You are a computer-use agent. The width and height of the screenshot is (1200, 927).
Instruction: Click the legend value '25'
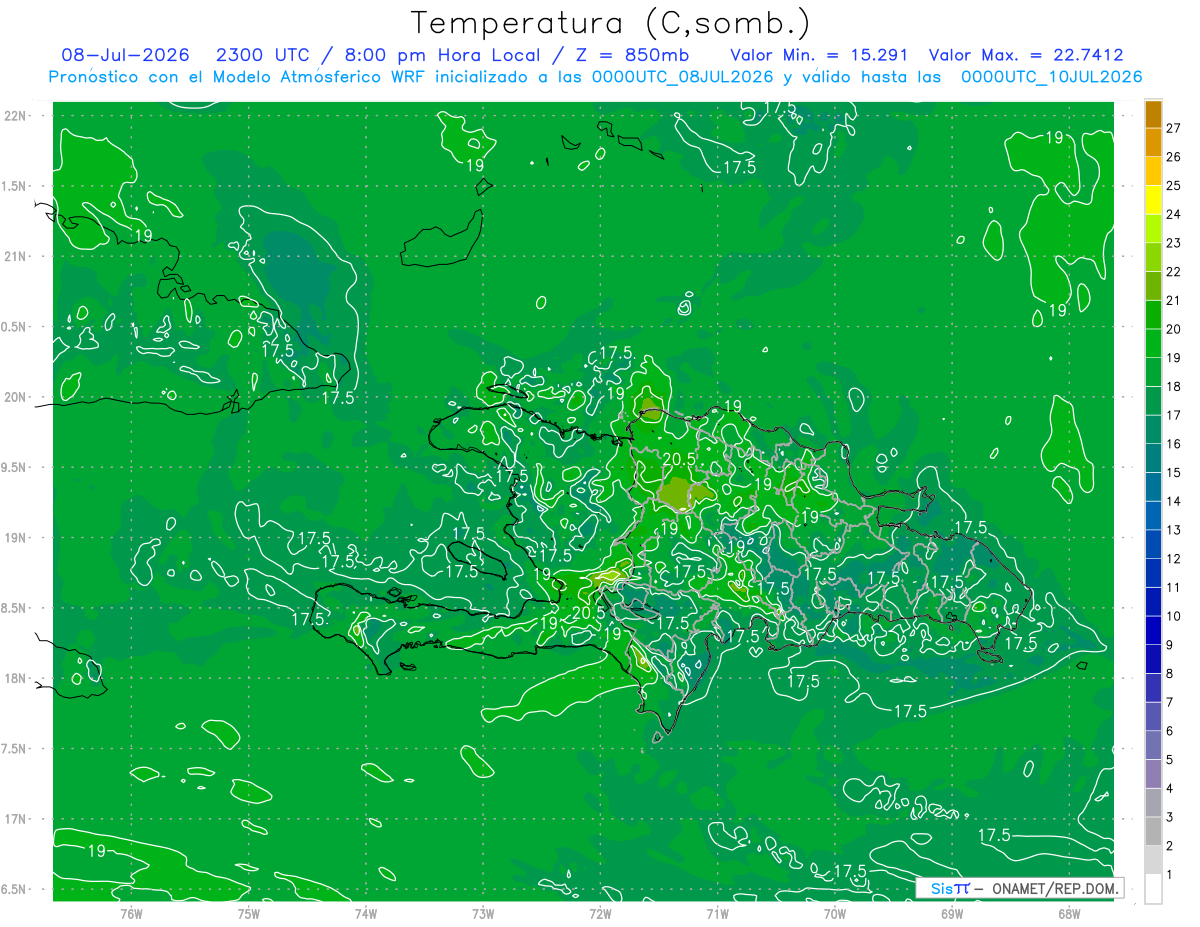pos(1174,185)
